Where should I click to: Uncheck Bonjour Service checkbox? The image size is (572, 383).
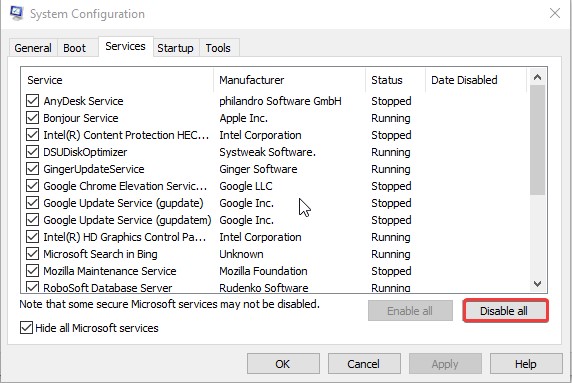[32, 118]
